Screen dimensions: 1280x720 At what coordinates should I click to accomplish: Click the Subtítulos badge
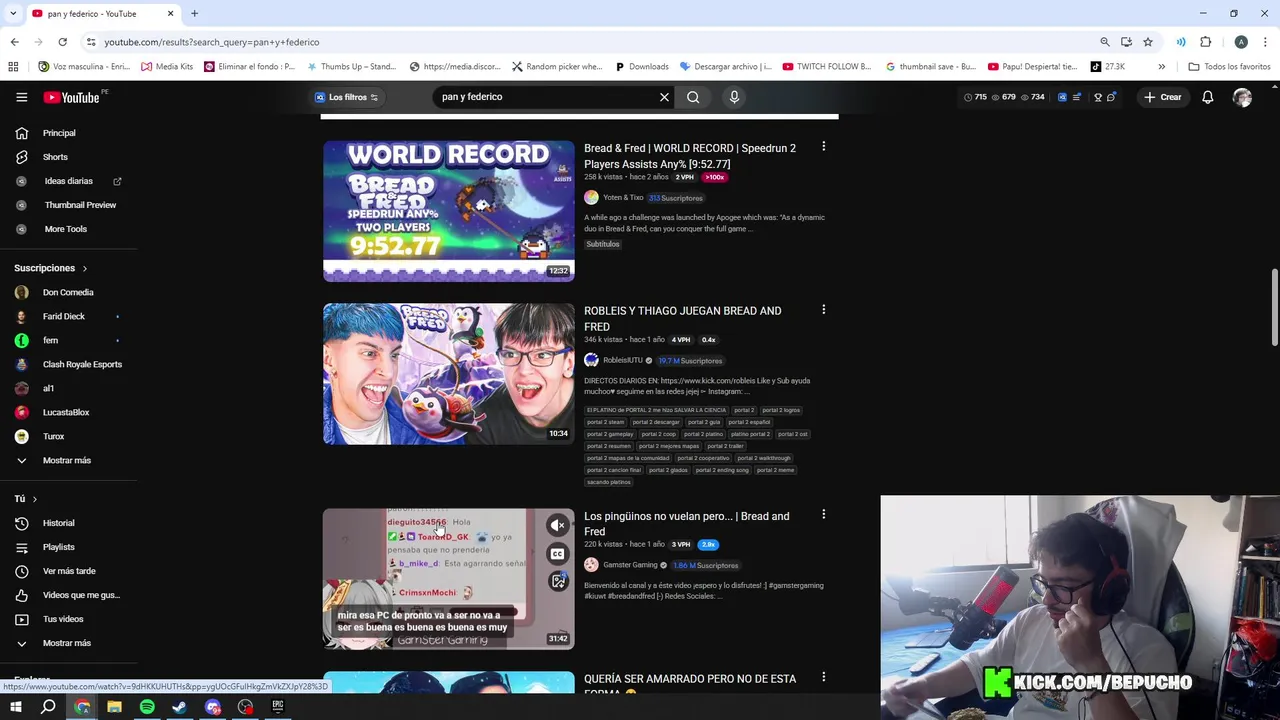pos(603,244)
